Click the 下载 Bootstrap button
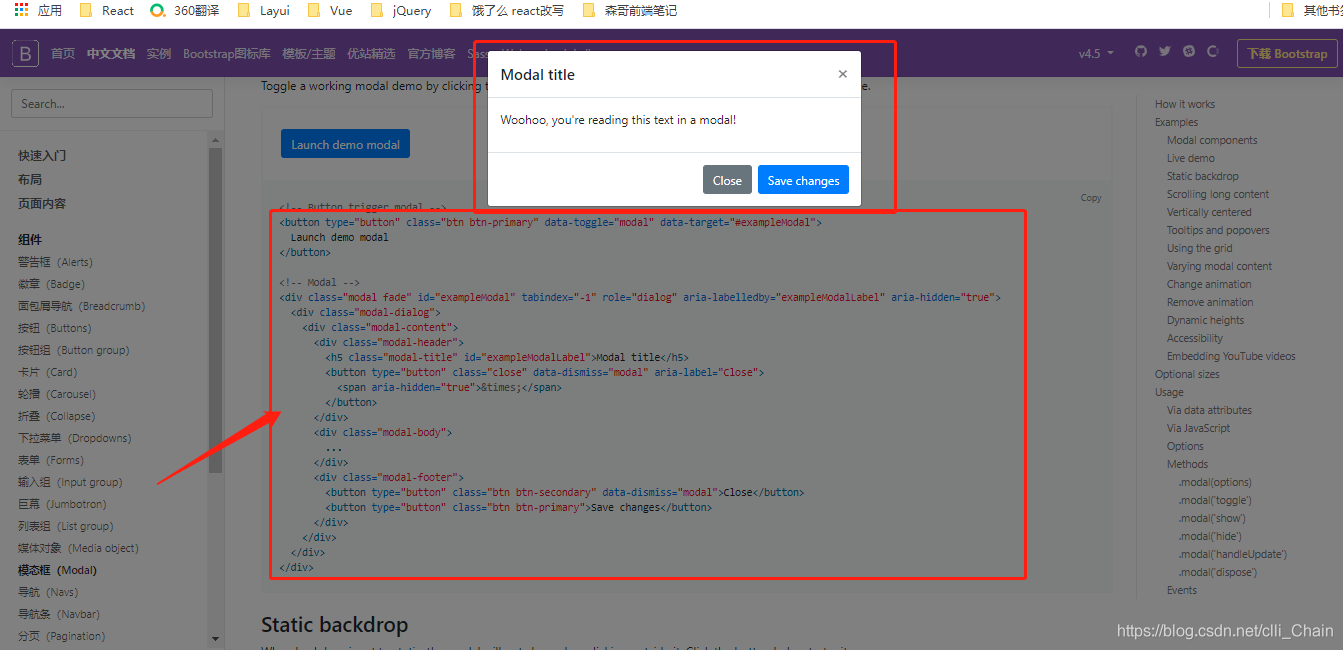Image resolution: width=1343 pixels, height=650 pixels. pyautogui.click(x=1287, y=53)
